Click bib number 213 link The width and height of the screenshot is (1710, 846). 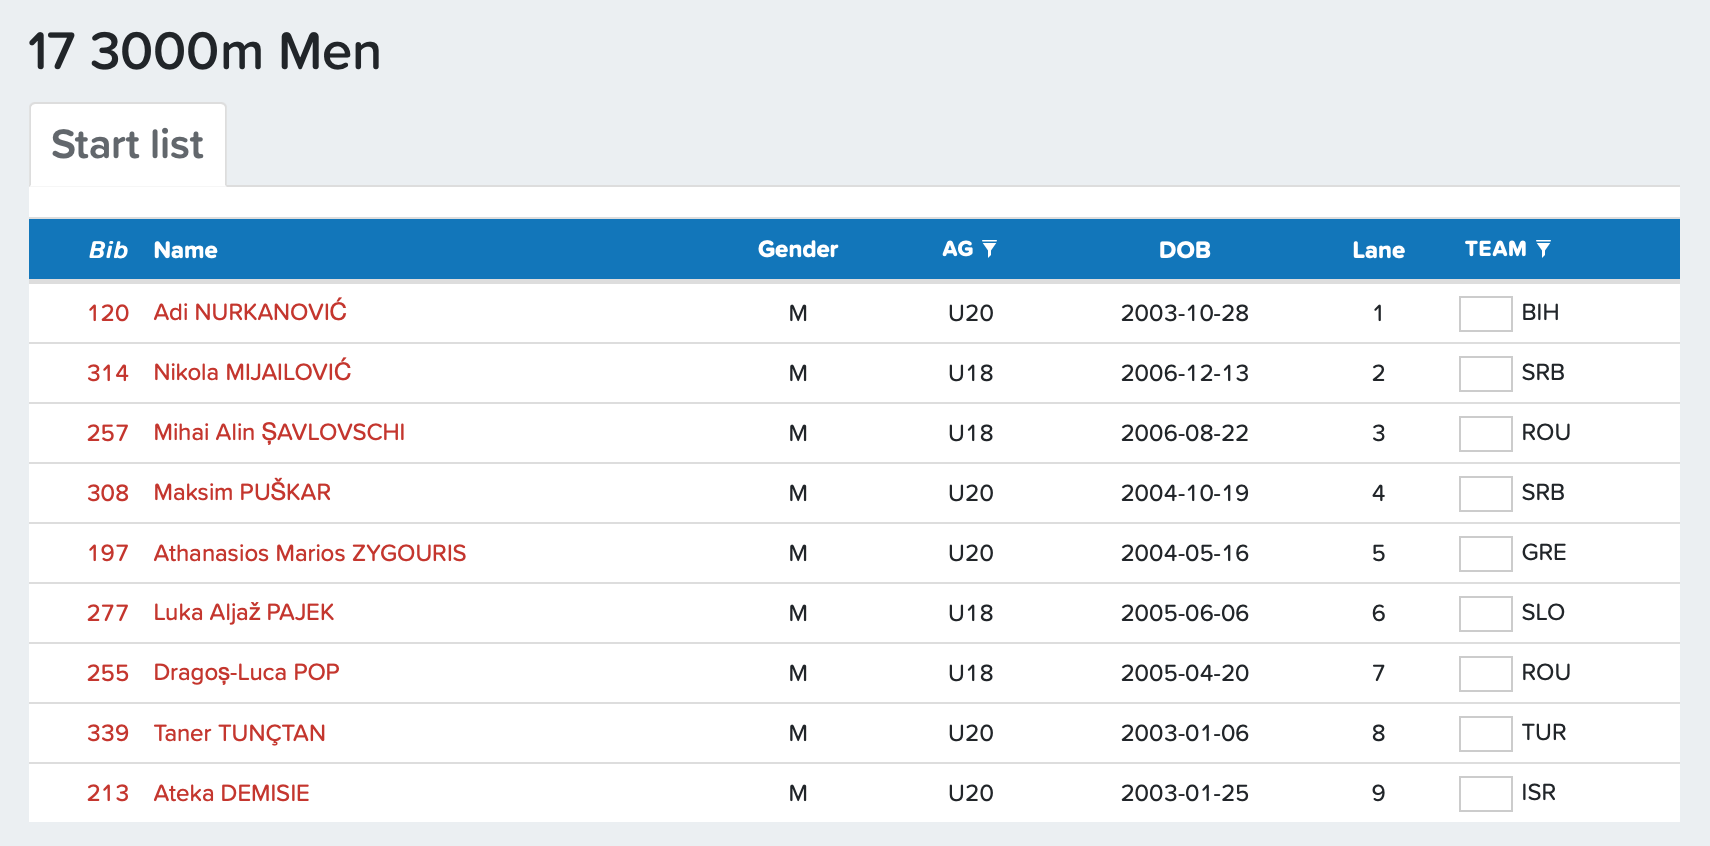coord(108,793)
